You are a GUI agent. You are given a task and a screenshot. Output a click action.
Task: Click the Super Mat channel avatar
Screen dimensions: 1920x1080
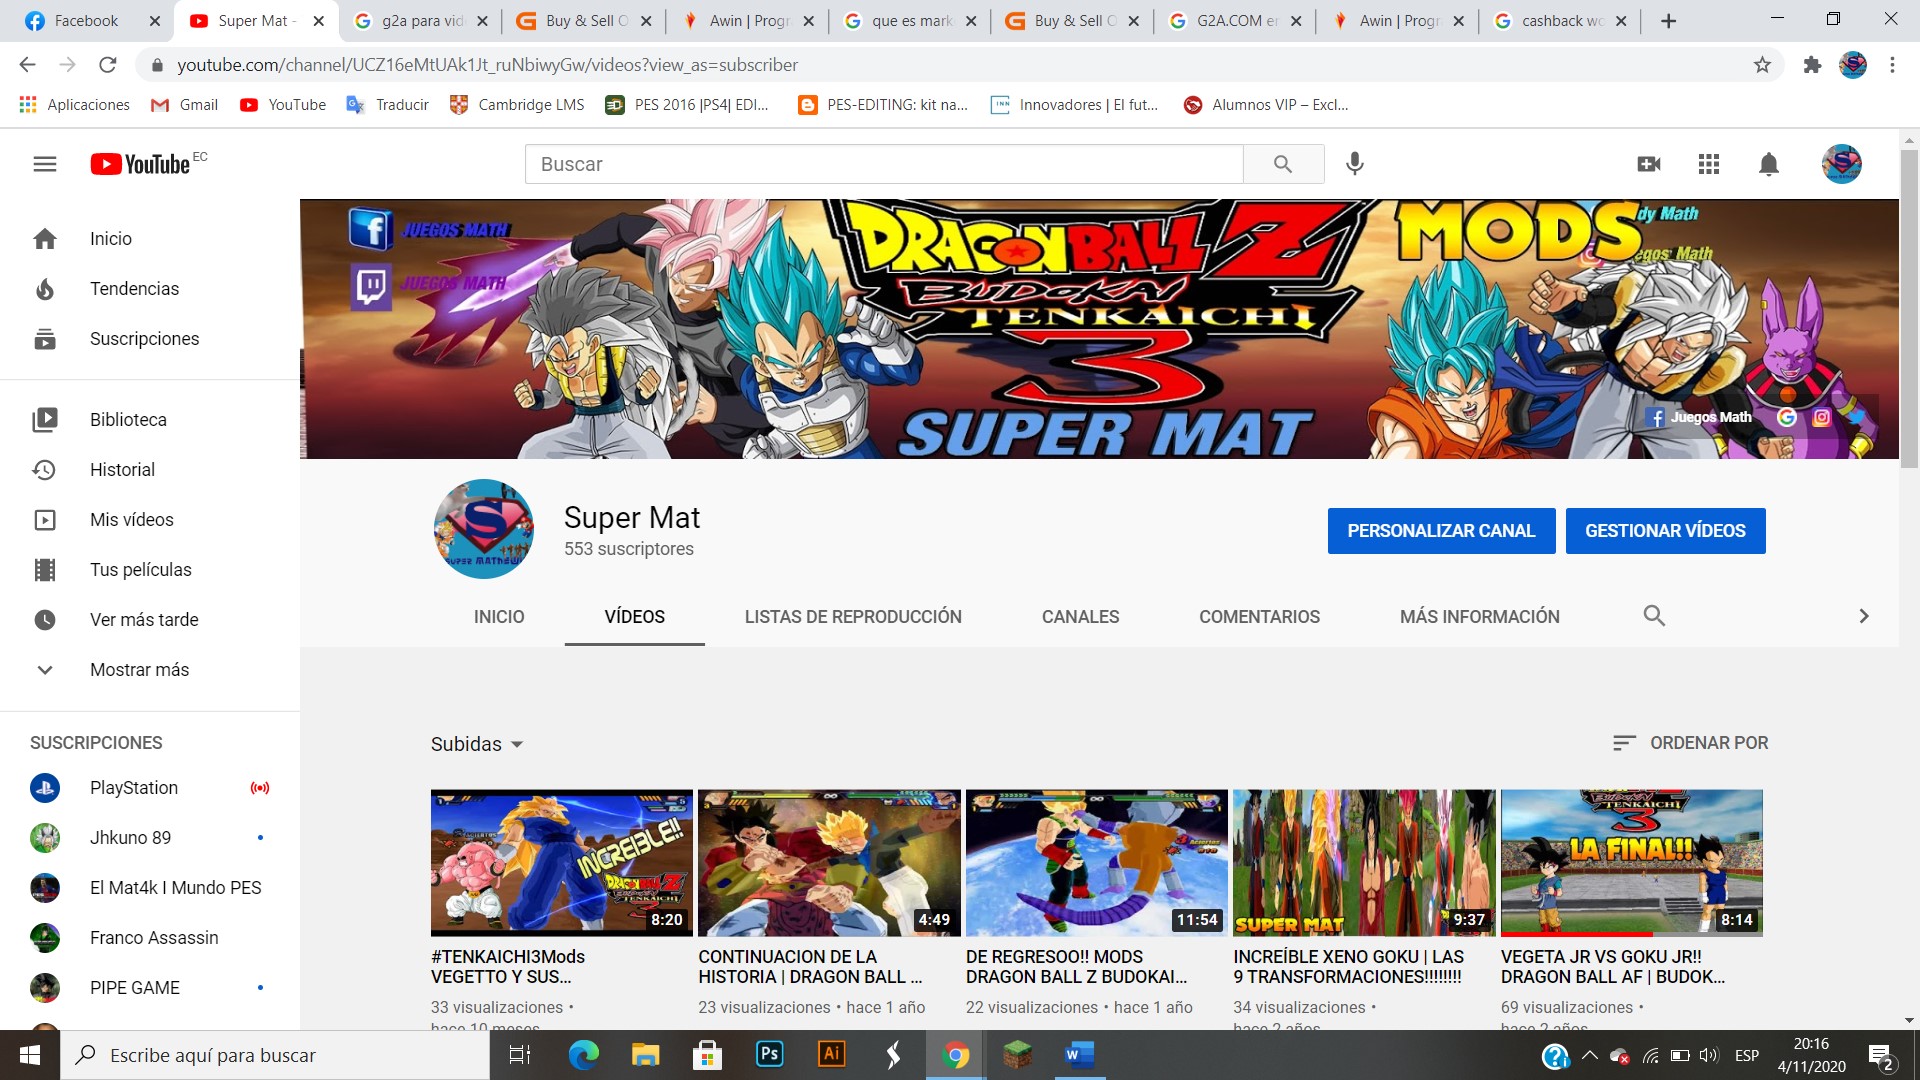(x=483, y=529)
